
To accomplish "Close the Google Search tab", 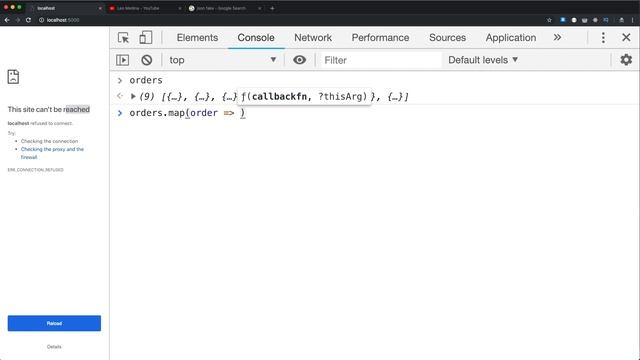I will pyautogui.click(x=259, y=8).
